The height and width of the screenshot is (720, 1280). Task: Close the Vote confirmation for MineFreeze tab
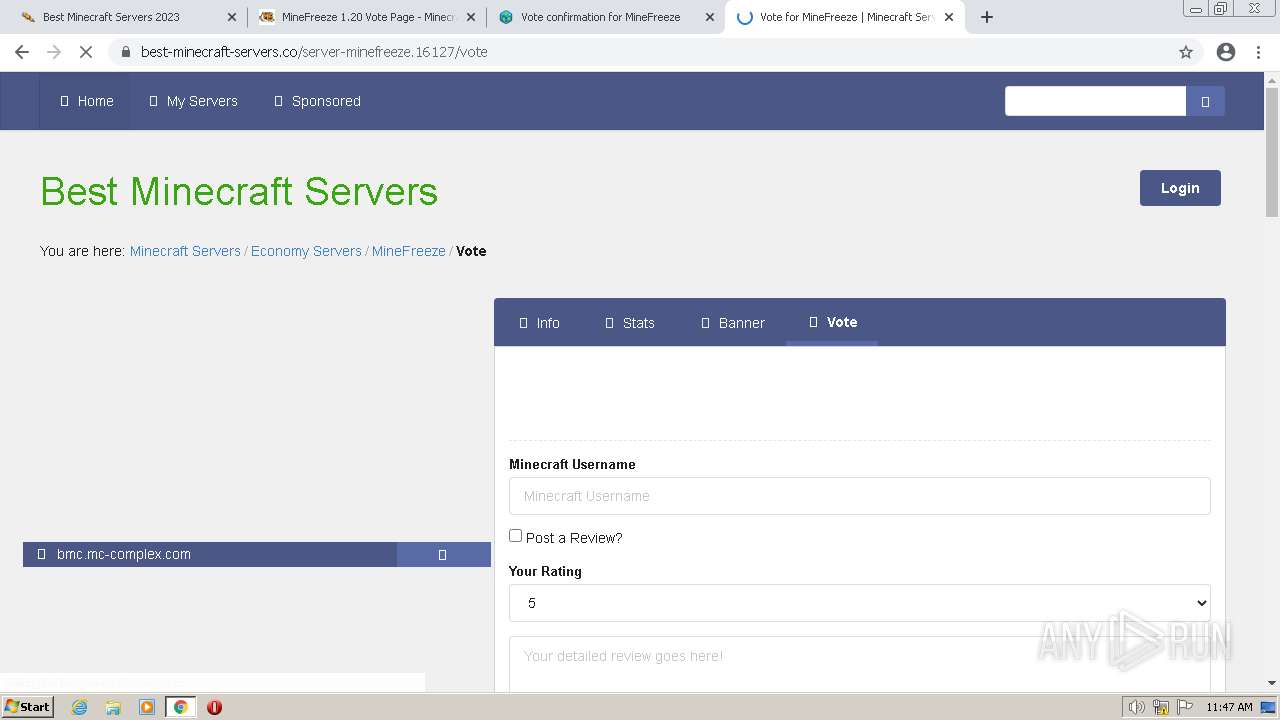(710, 17)
